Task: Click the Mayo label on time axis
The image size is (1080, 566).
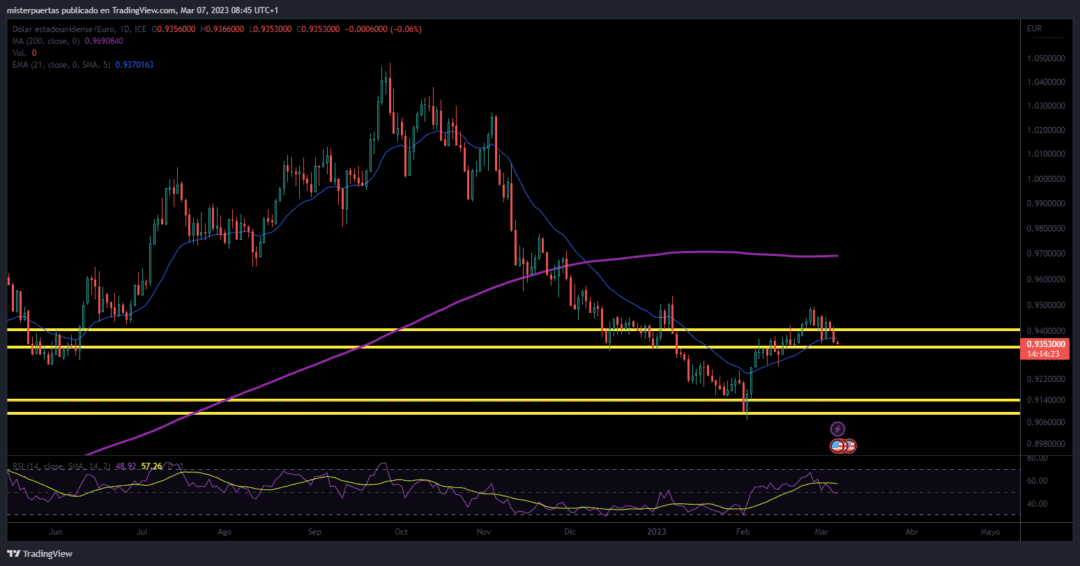Action: (x=990, y=532)
